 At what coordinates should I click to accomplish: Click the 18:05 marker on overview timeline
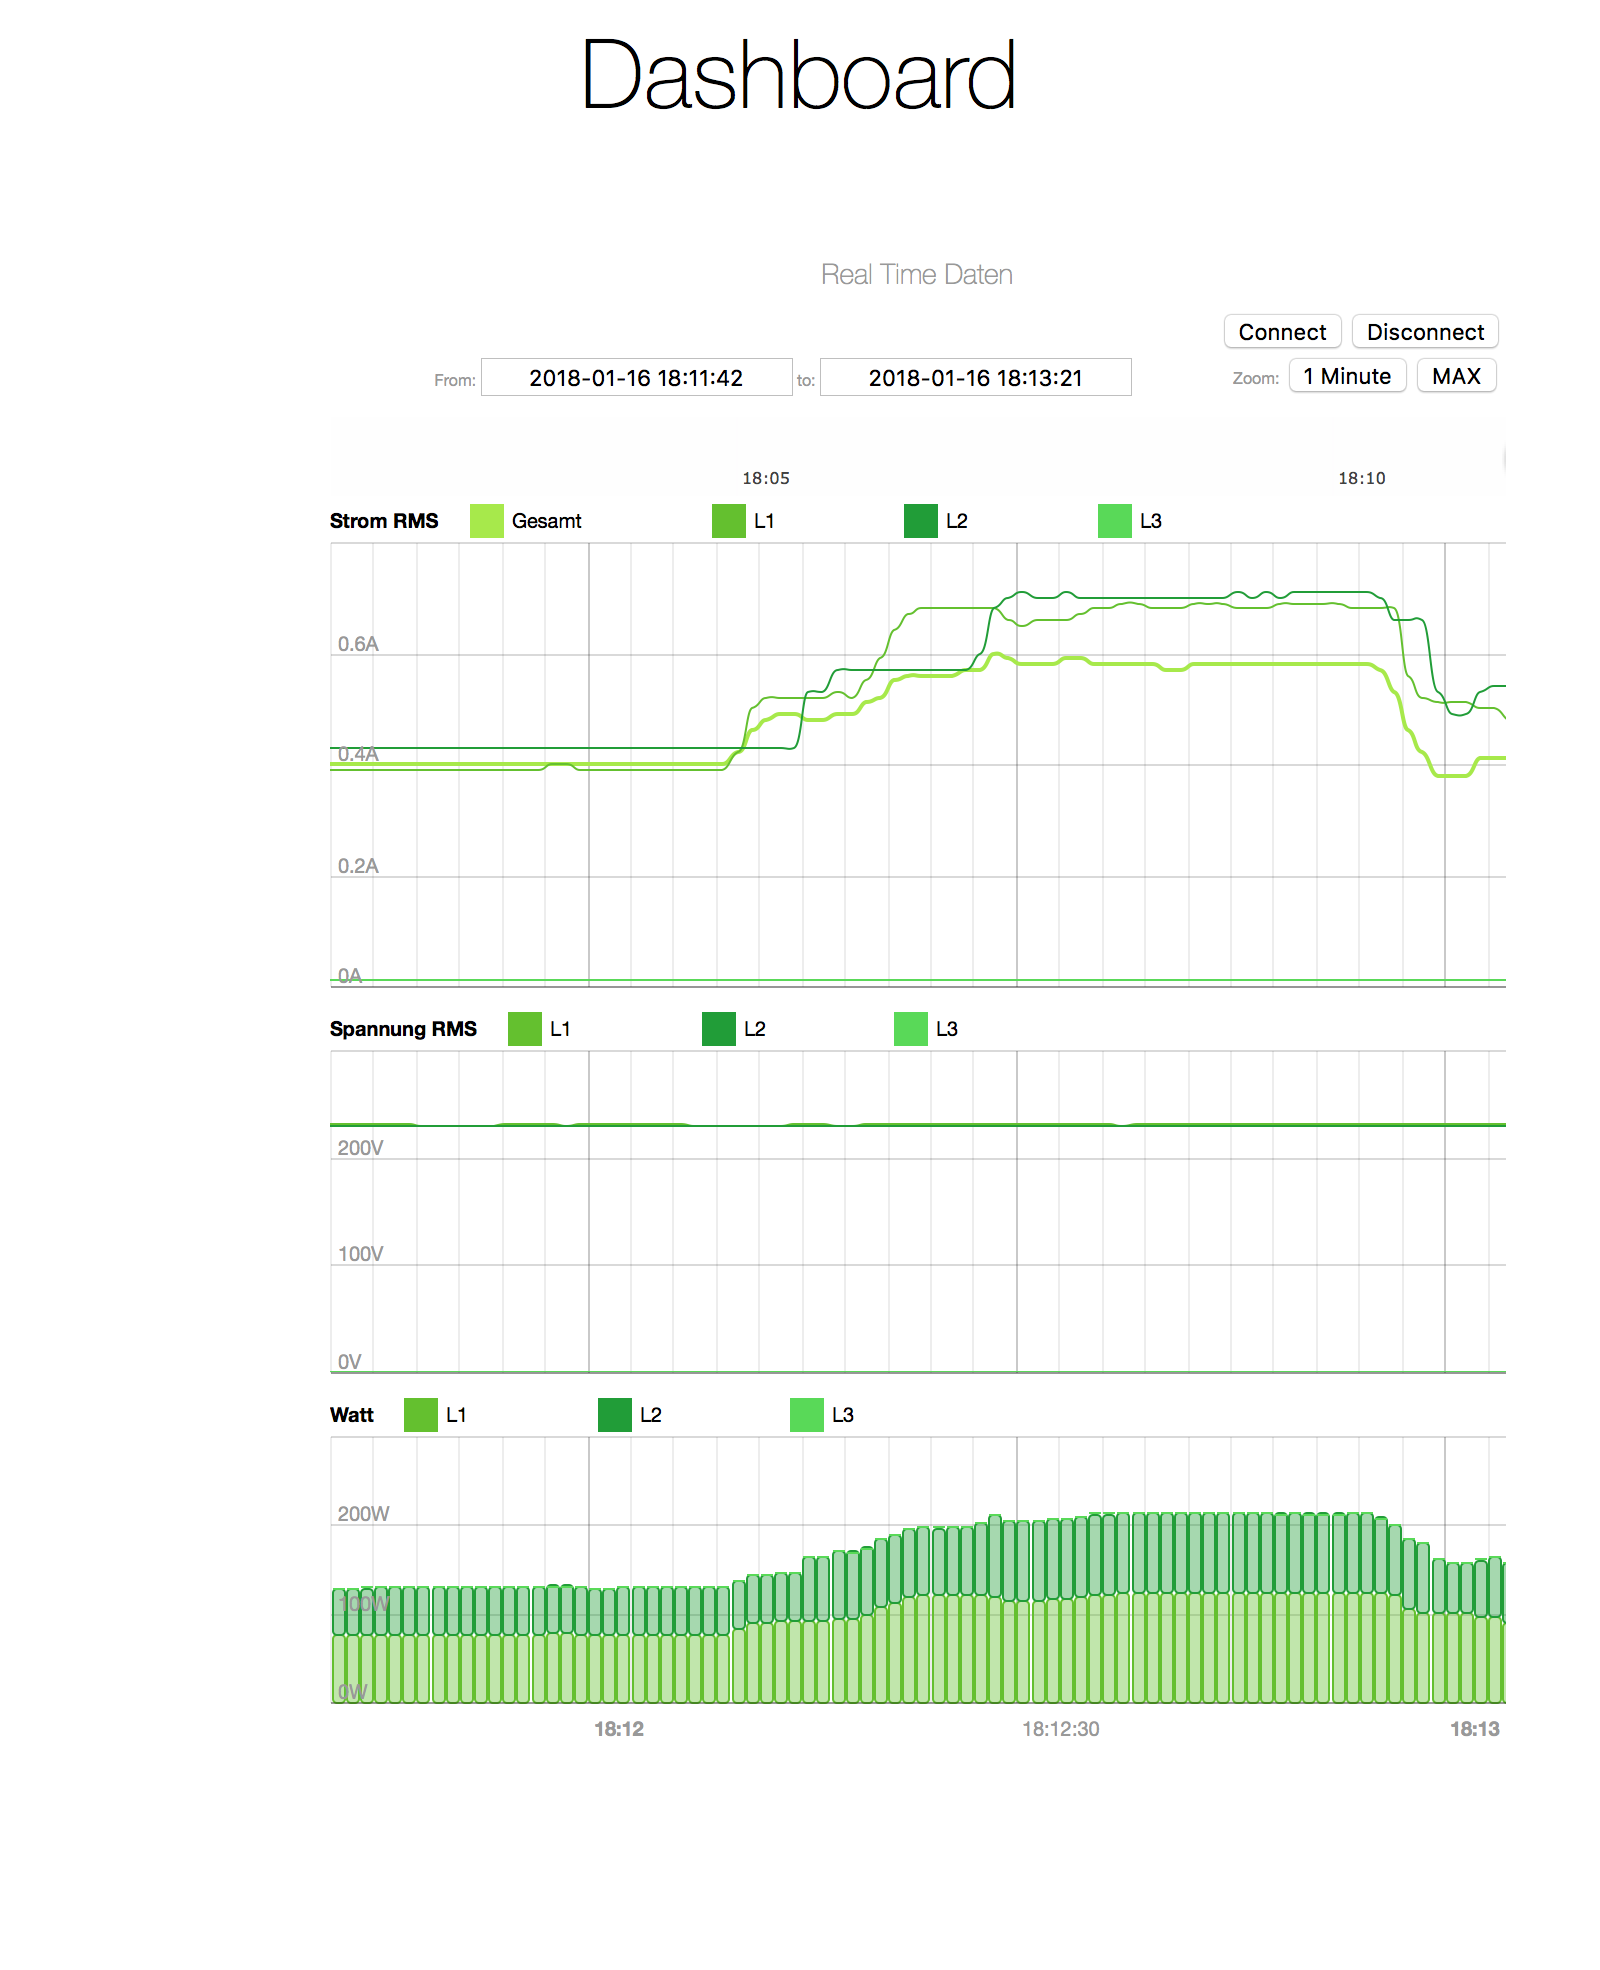click(x=766, y=478)
